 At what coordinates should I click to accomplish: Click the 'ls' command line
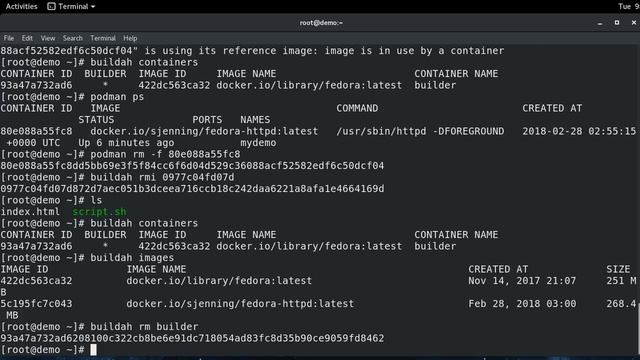[96, 200]
